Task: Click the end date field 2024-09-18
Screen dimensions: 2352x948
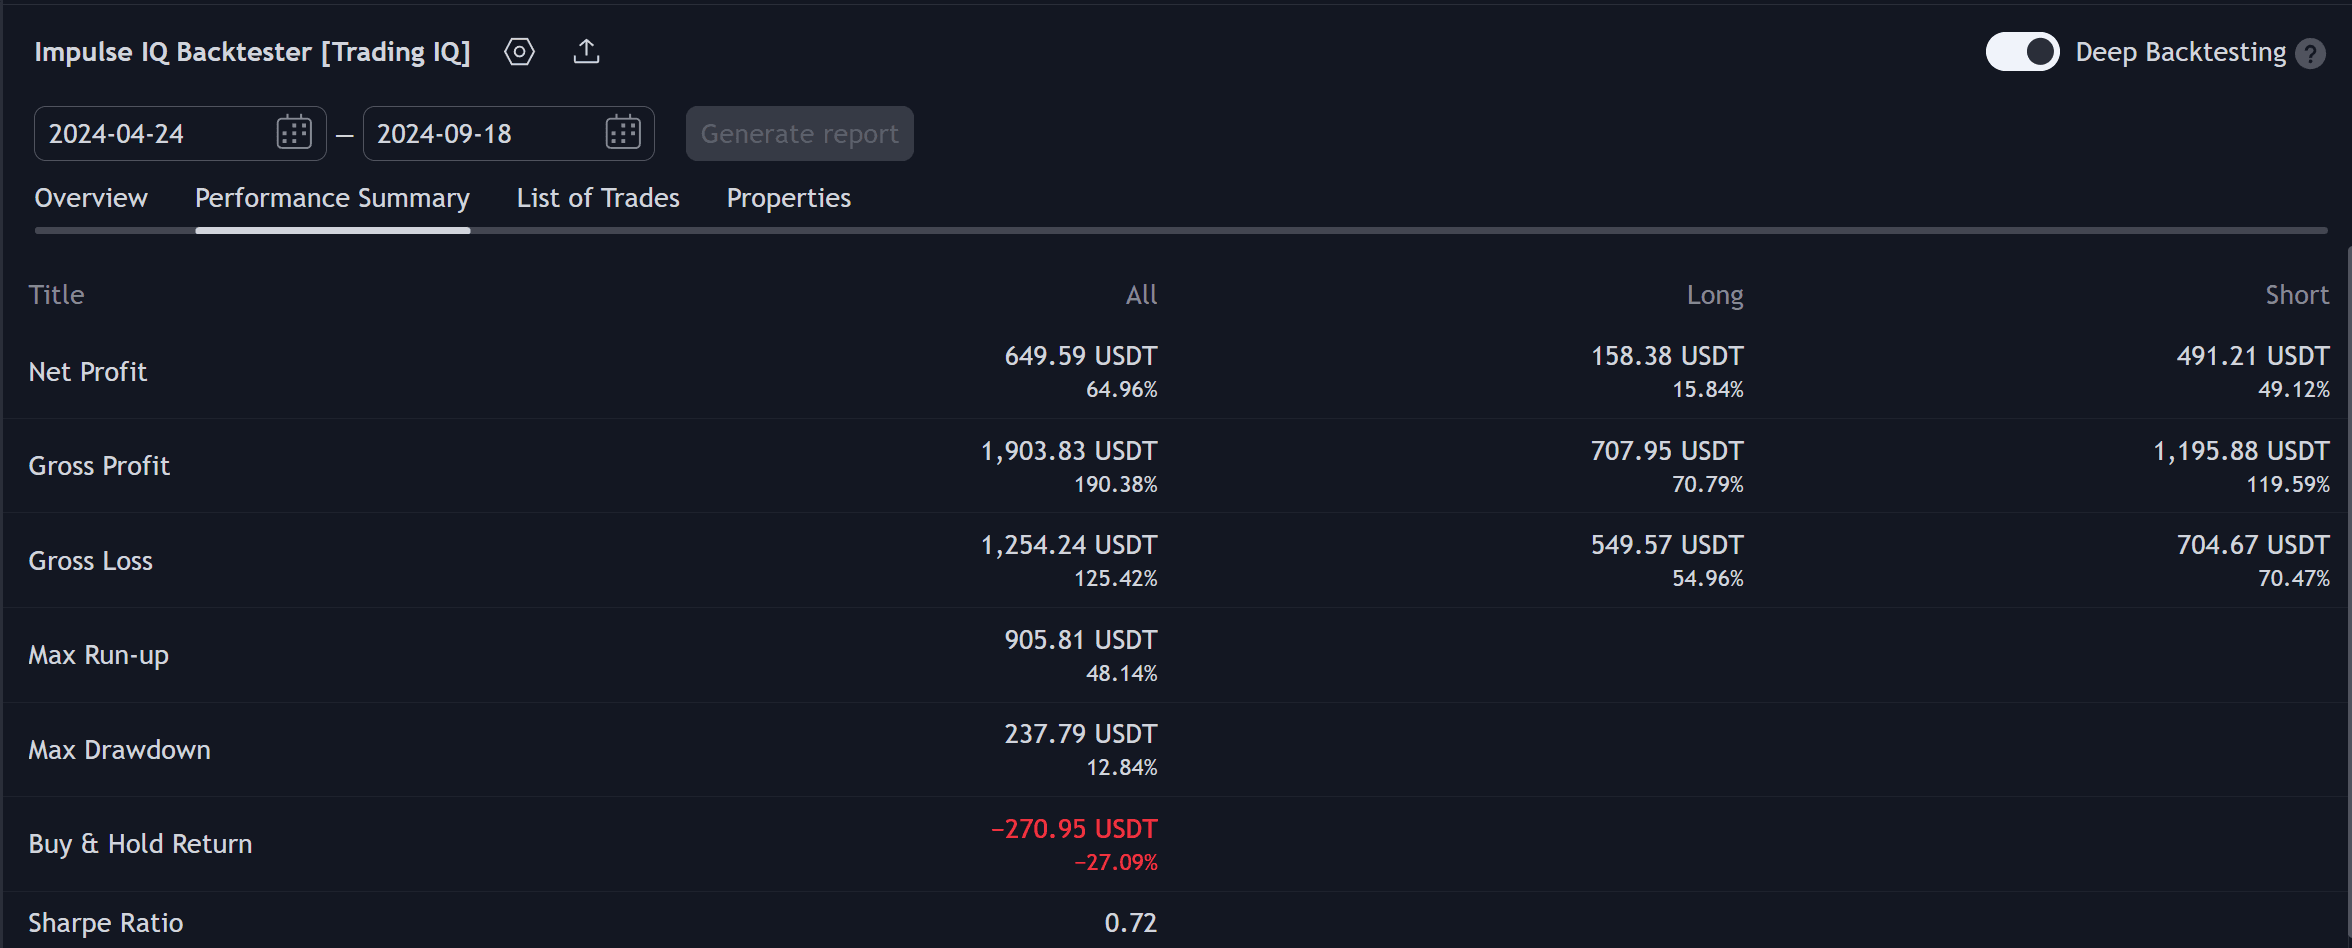Action: coord(480,134)
